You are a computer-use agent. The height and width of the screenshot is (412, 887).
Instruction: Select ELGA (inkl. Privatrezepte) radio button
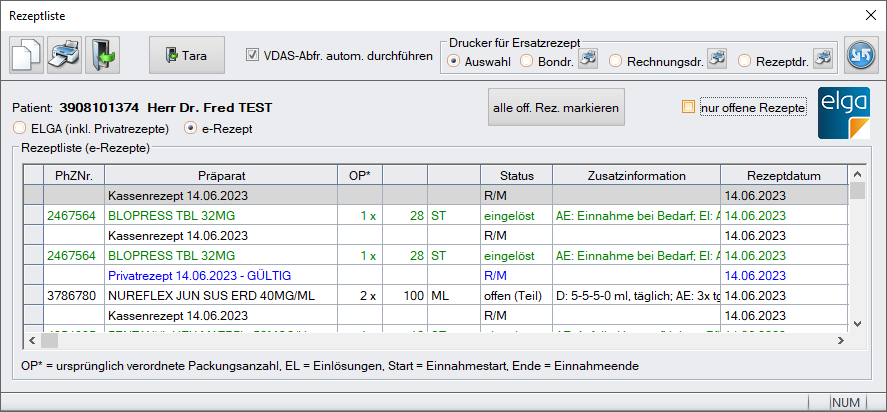point(20,128)
